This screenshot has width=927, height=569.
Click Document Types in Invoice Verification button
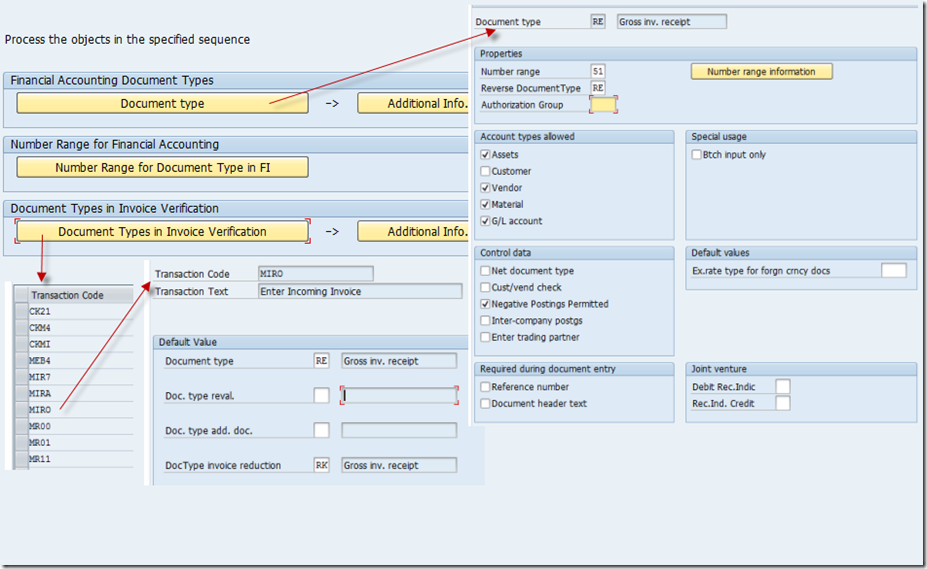162,231
